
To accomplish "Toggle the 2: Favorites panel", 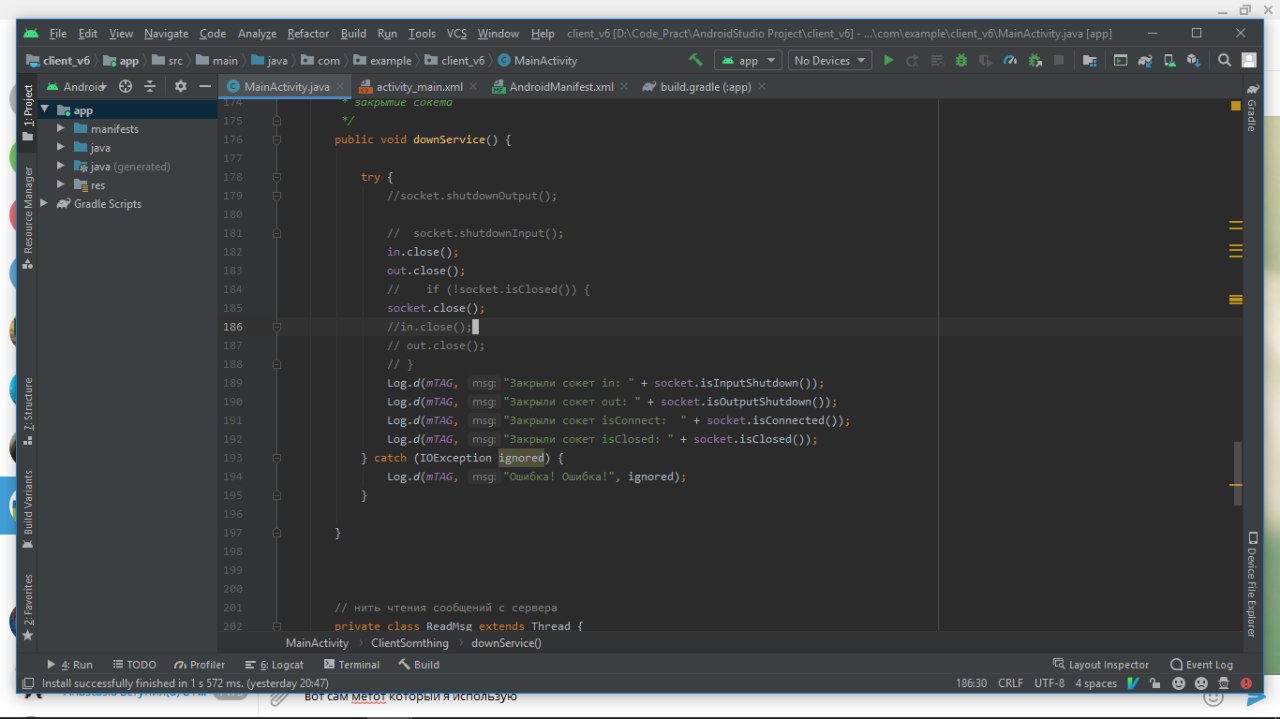I will pos(28,607).
